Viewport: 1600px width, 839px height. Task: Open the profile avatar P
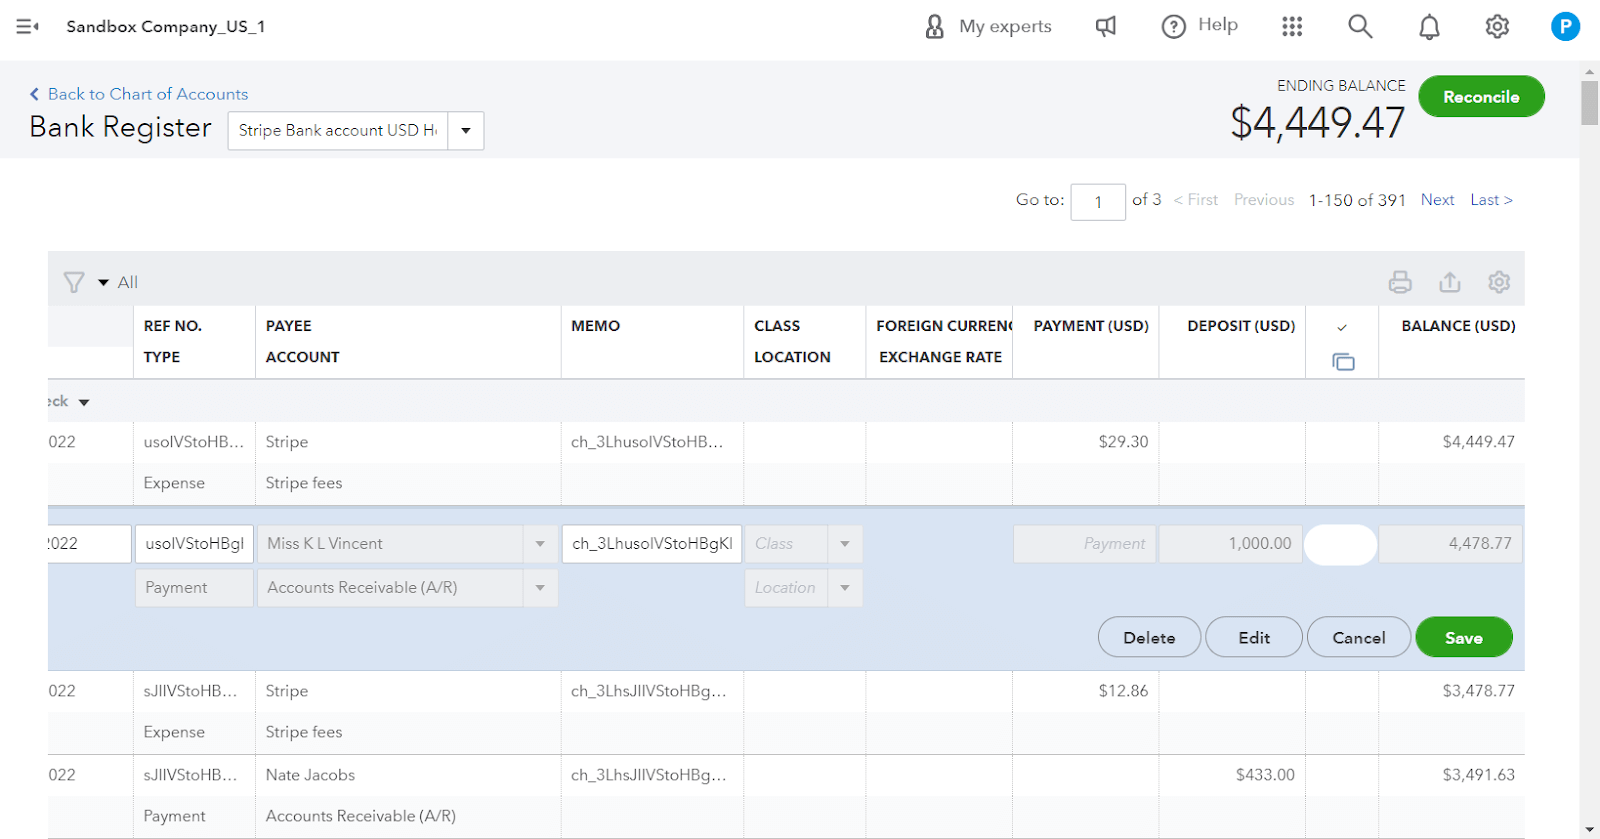pos(1565,27)
